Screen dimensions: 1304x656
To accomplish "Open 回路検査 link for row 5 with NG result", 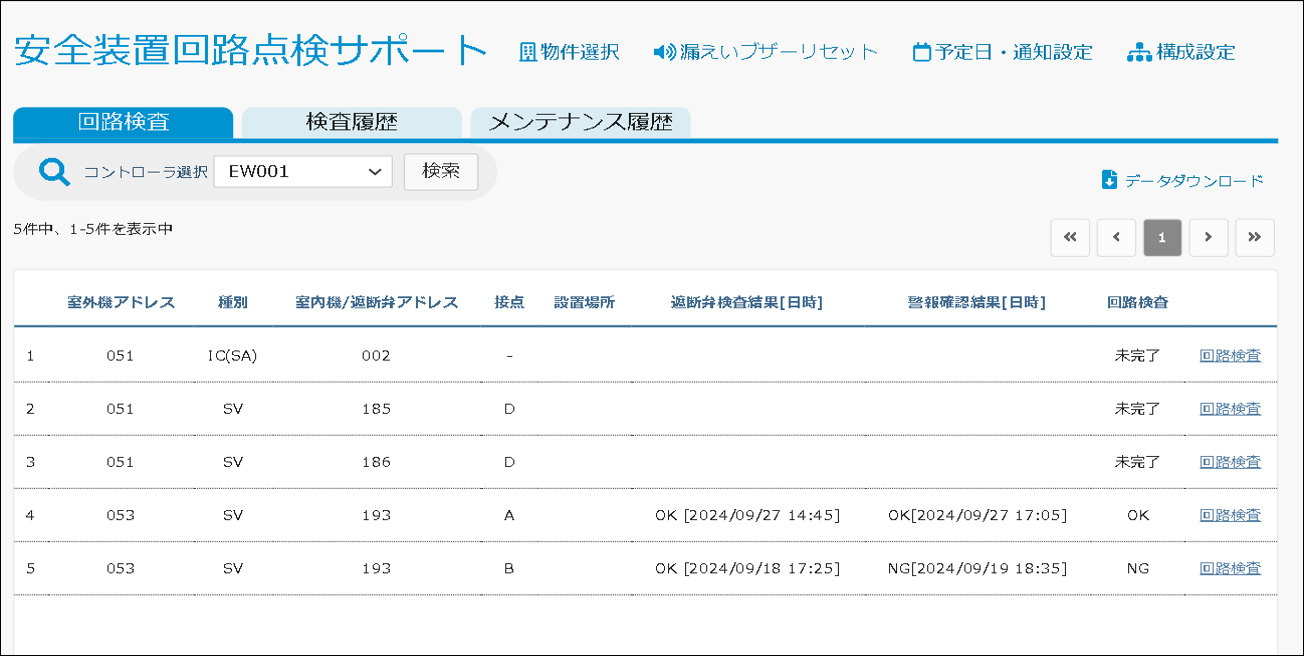I will tap(1230, 569).
